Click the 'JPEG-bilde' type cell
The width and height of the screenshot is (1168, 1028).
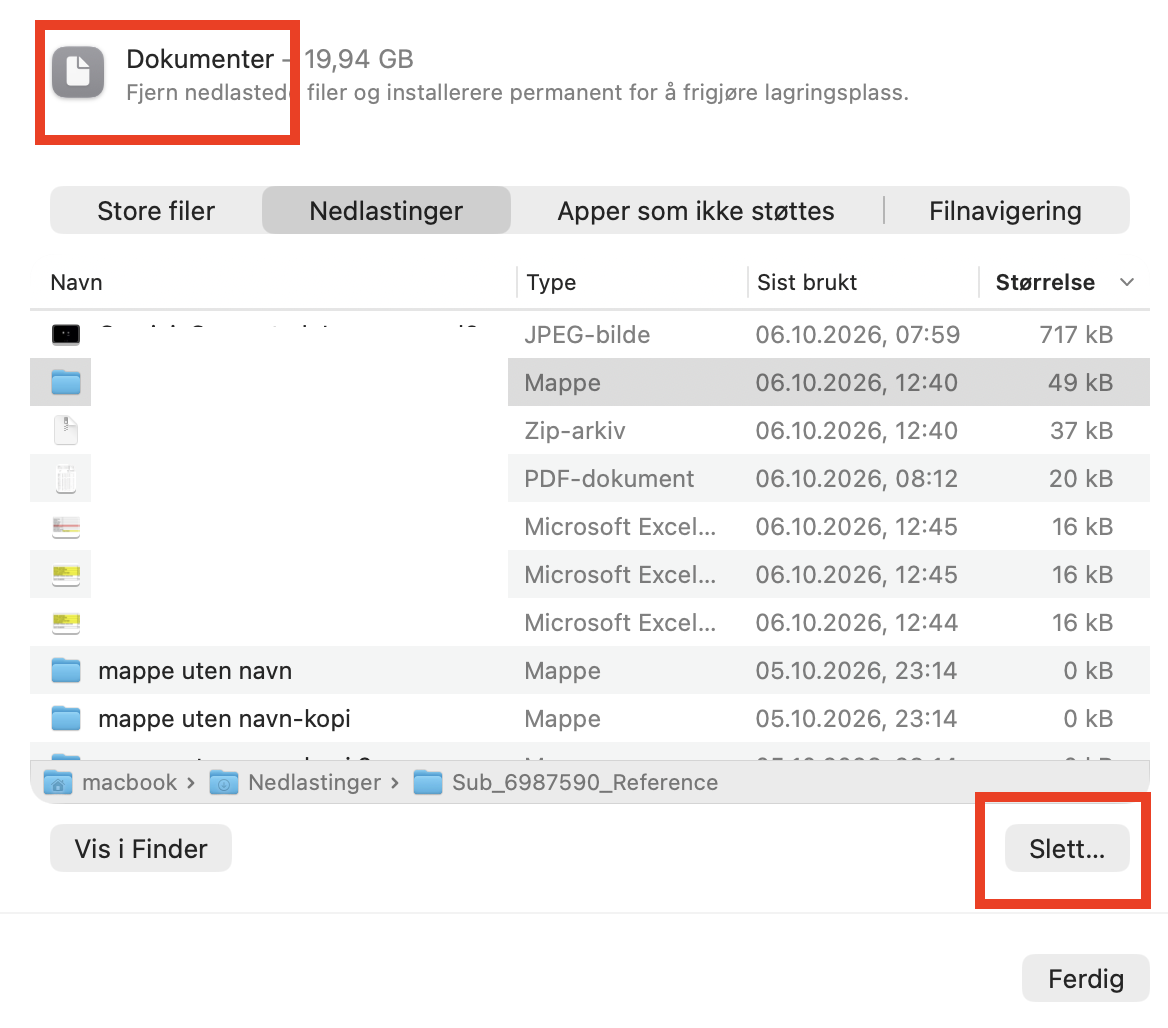[x=587, y=334]
